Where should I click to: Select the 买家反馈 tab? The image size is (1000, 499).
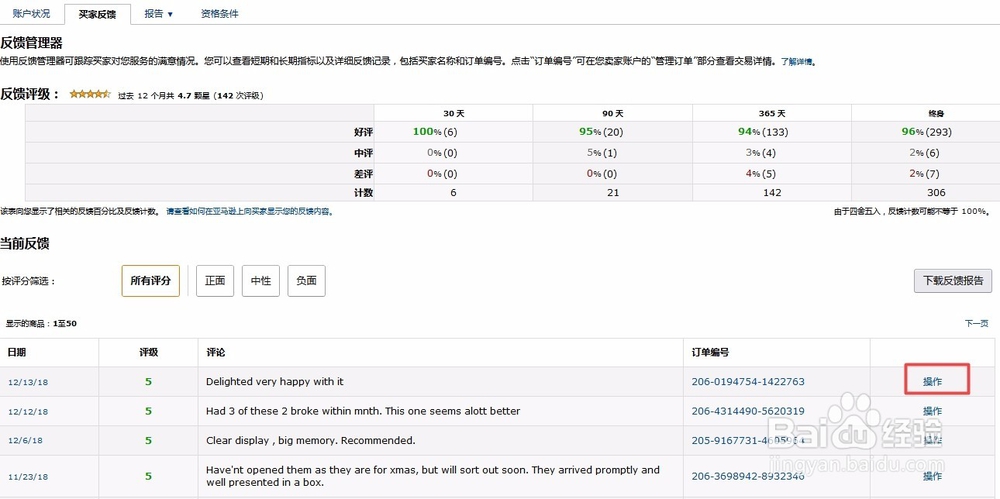coord(97,14)
